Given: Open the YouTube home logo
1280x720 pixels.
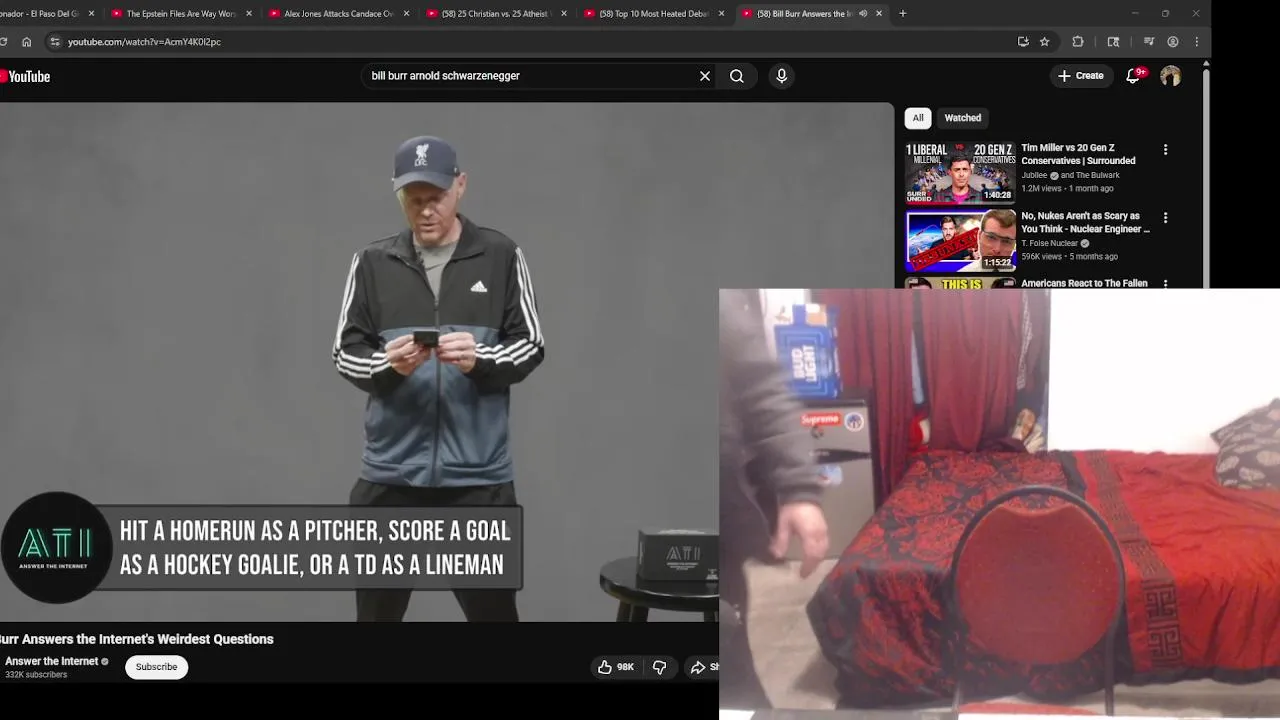Looking at the screenshot, I should coord(25,76).
